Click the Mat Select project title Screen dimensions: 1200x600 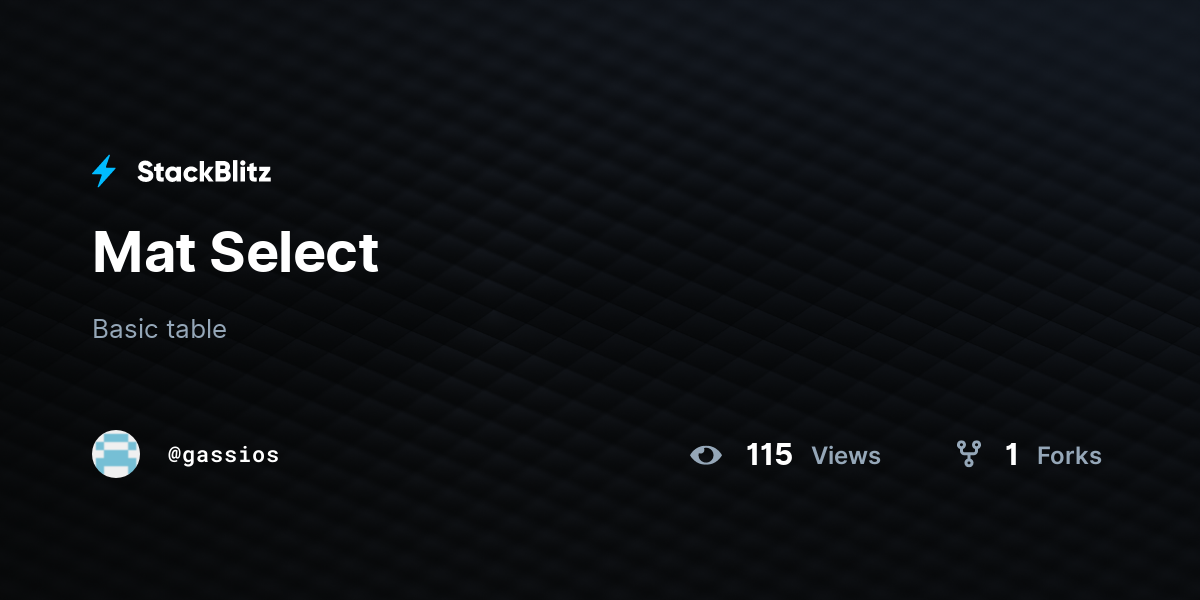236,252
